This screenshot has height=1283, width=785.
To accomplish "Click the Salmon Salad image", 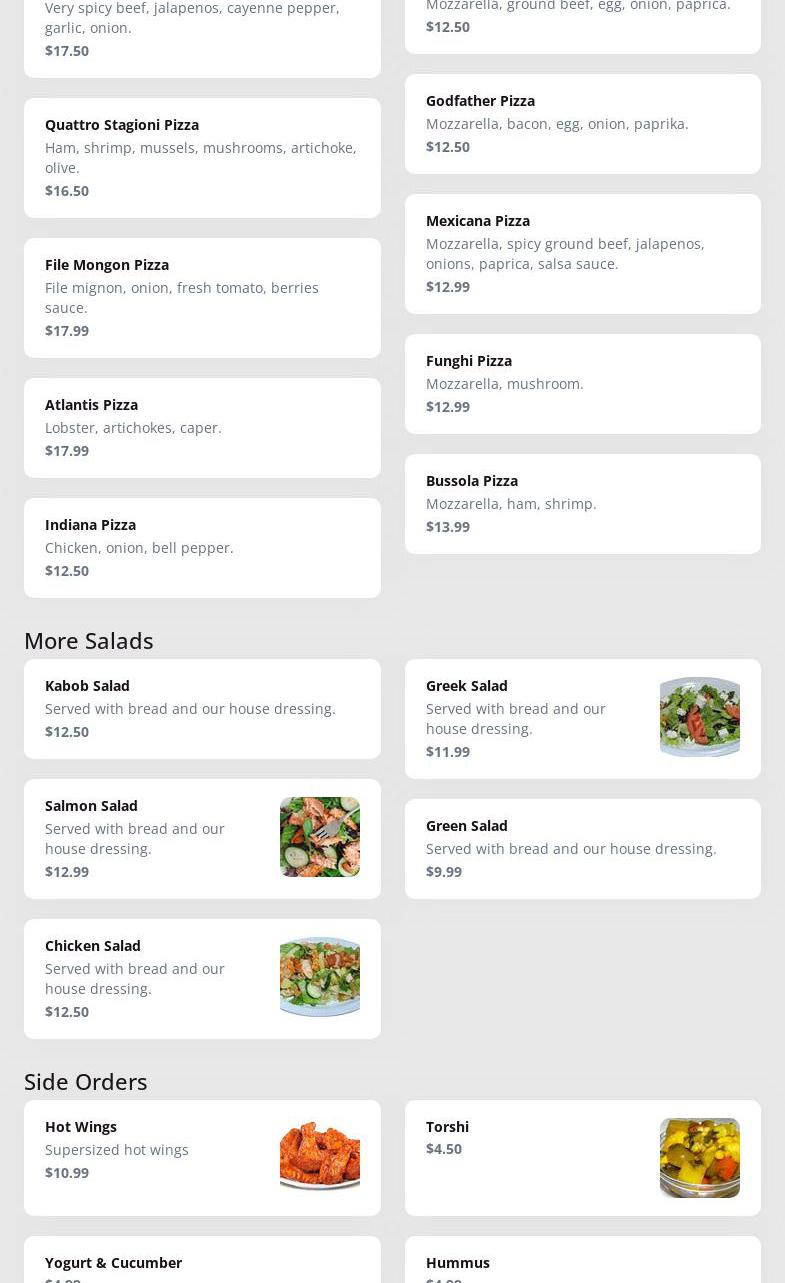I will tap(319, 837).
